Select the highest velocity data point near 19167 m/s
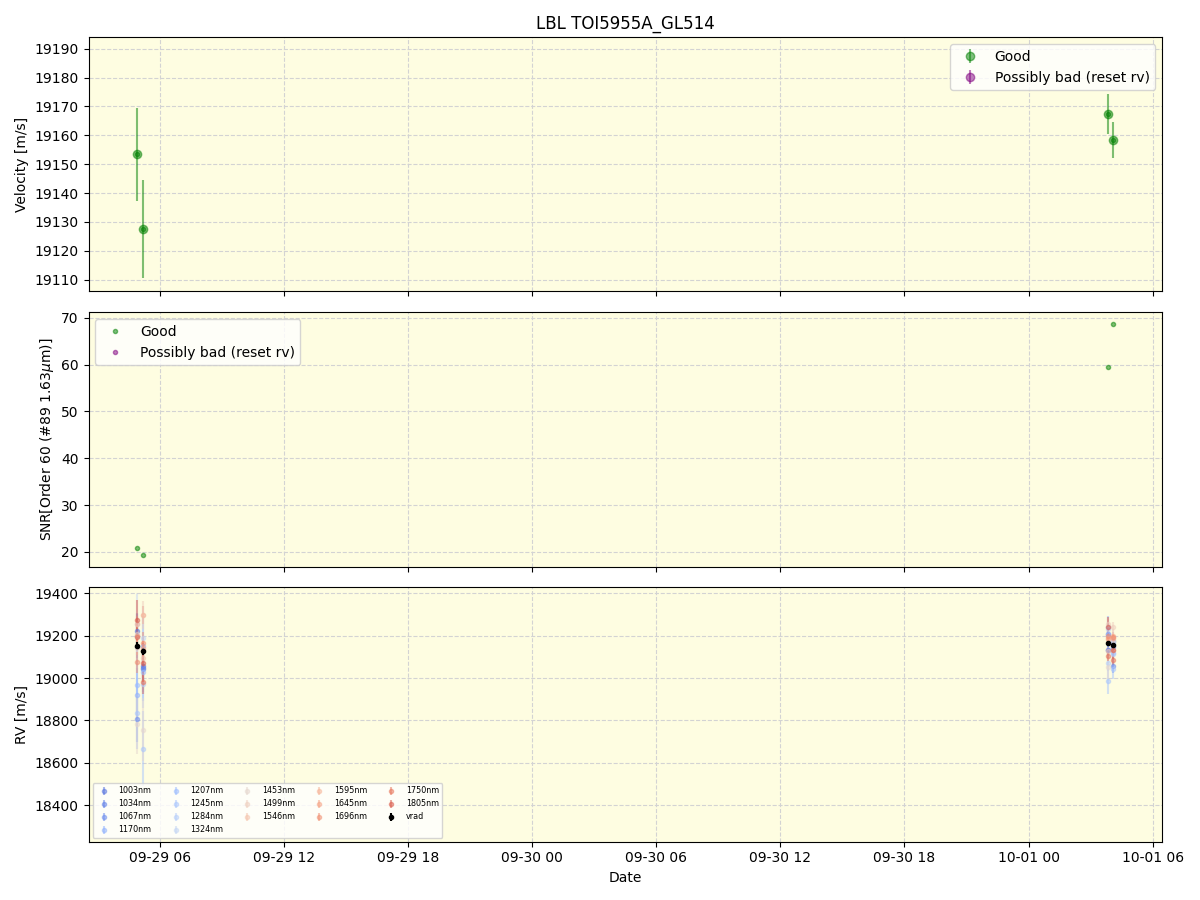 [x=1108, y=114]
